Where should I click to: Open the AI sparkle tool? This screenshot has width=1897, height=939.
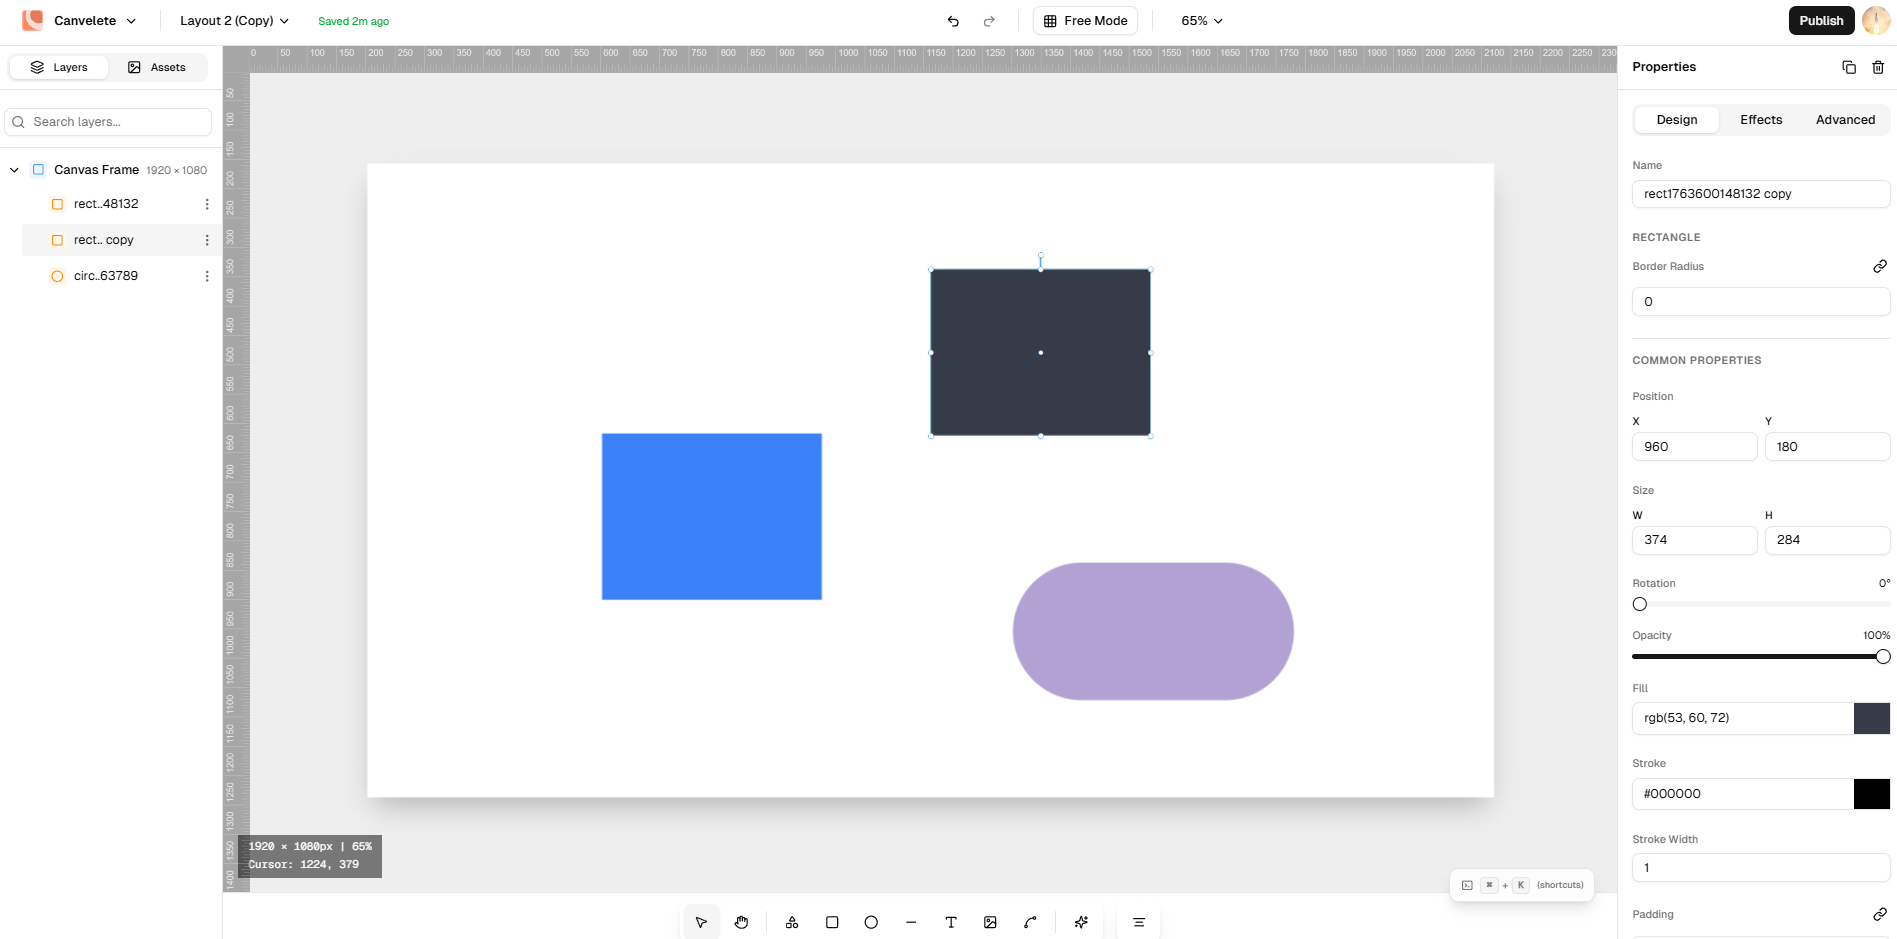pyautogui.click(x=1081, y=922)
